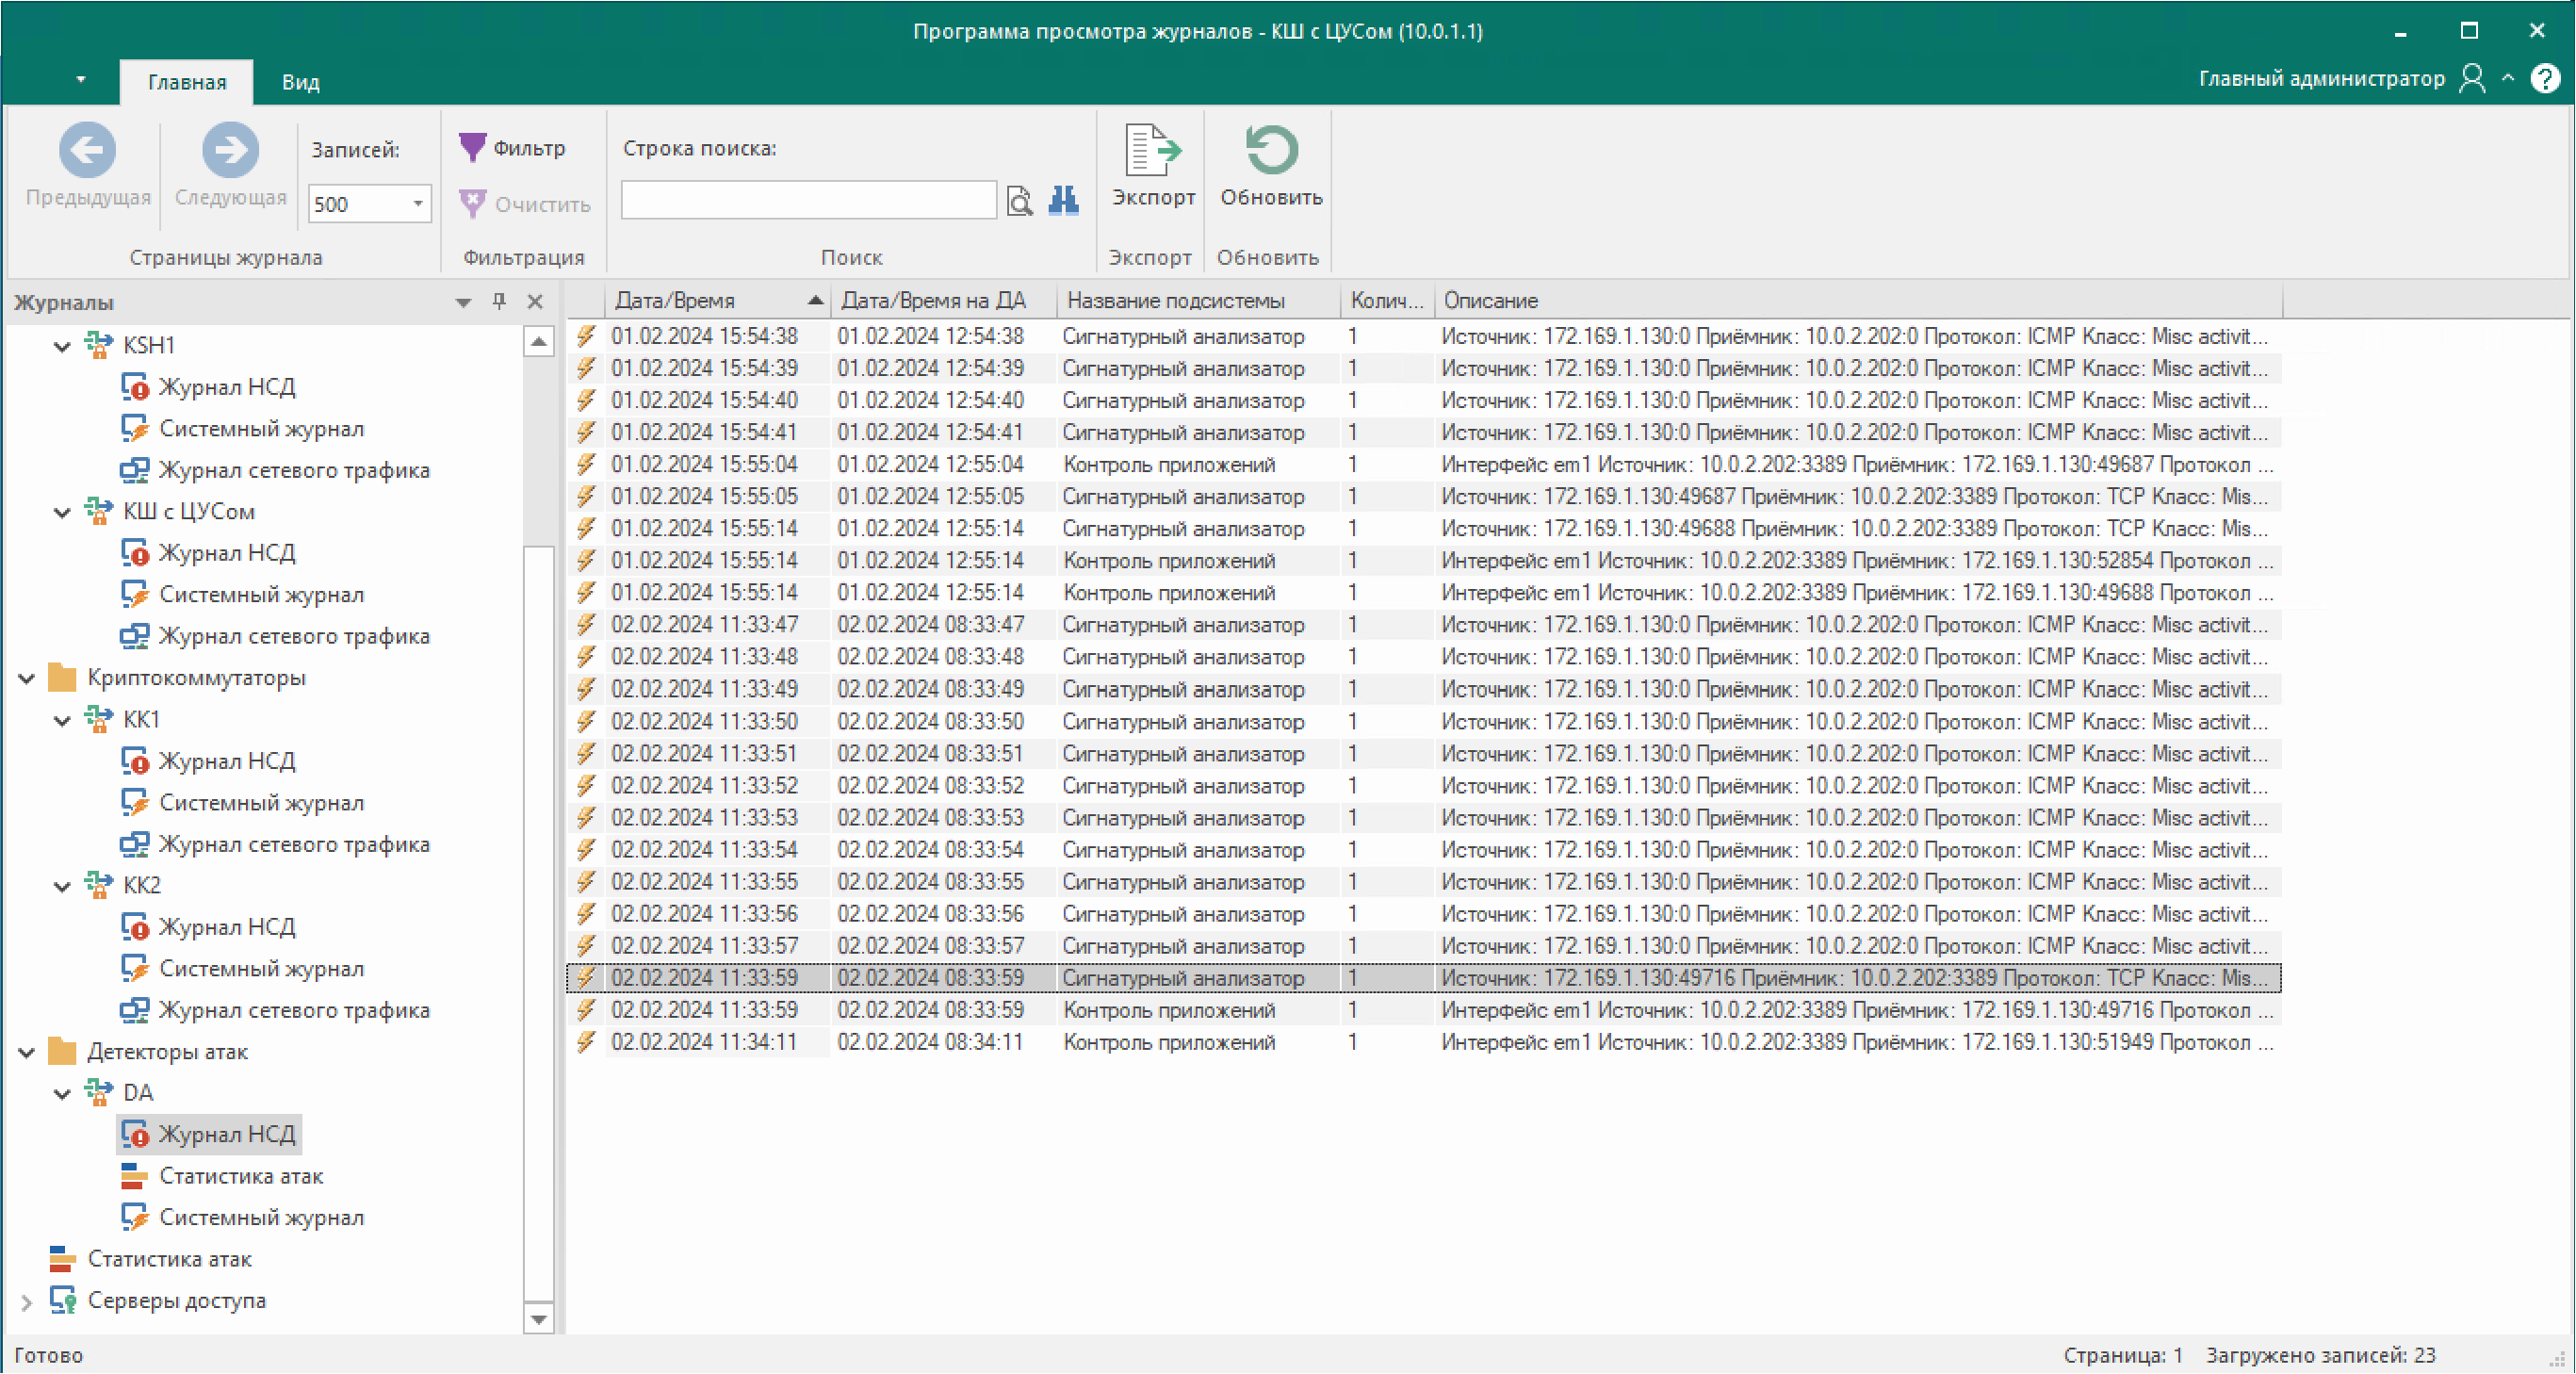Open the Главная ribbon tab
This screenshot has width=2576, height=1374.
(x=187, y=82)
